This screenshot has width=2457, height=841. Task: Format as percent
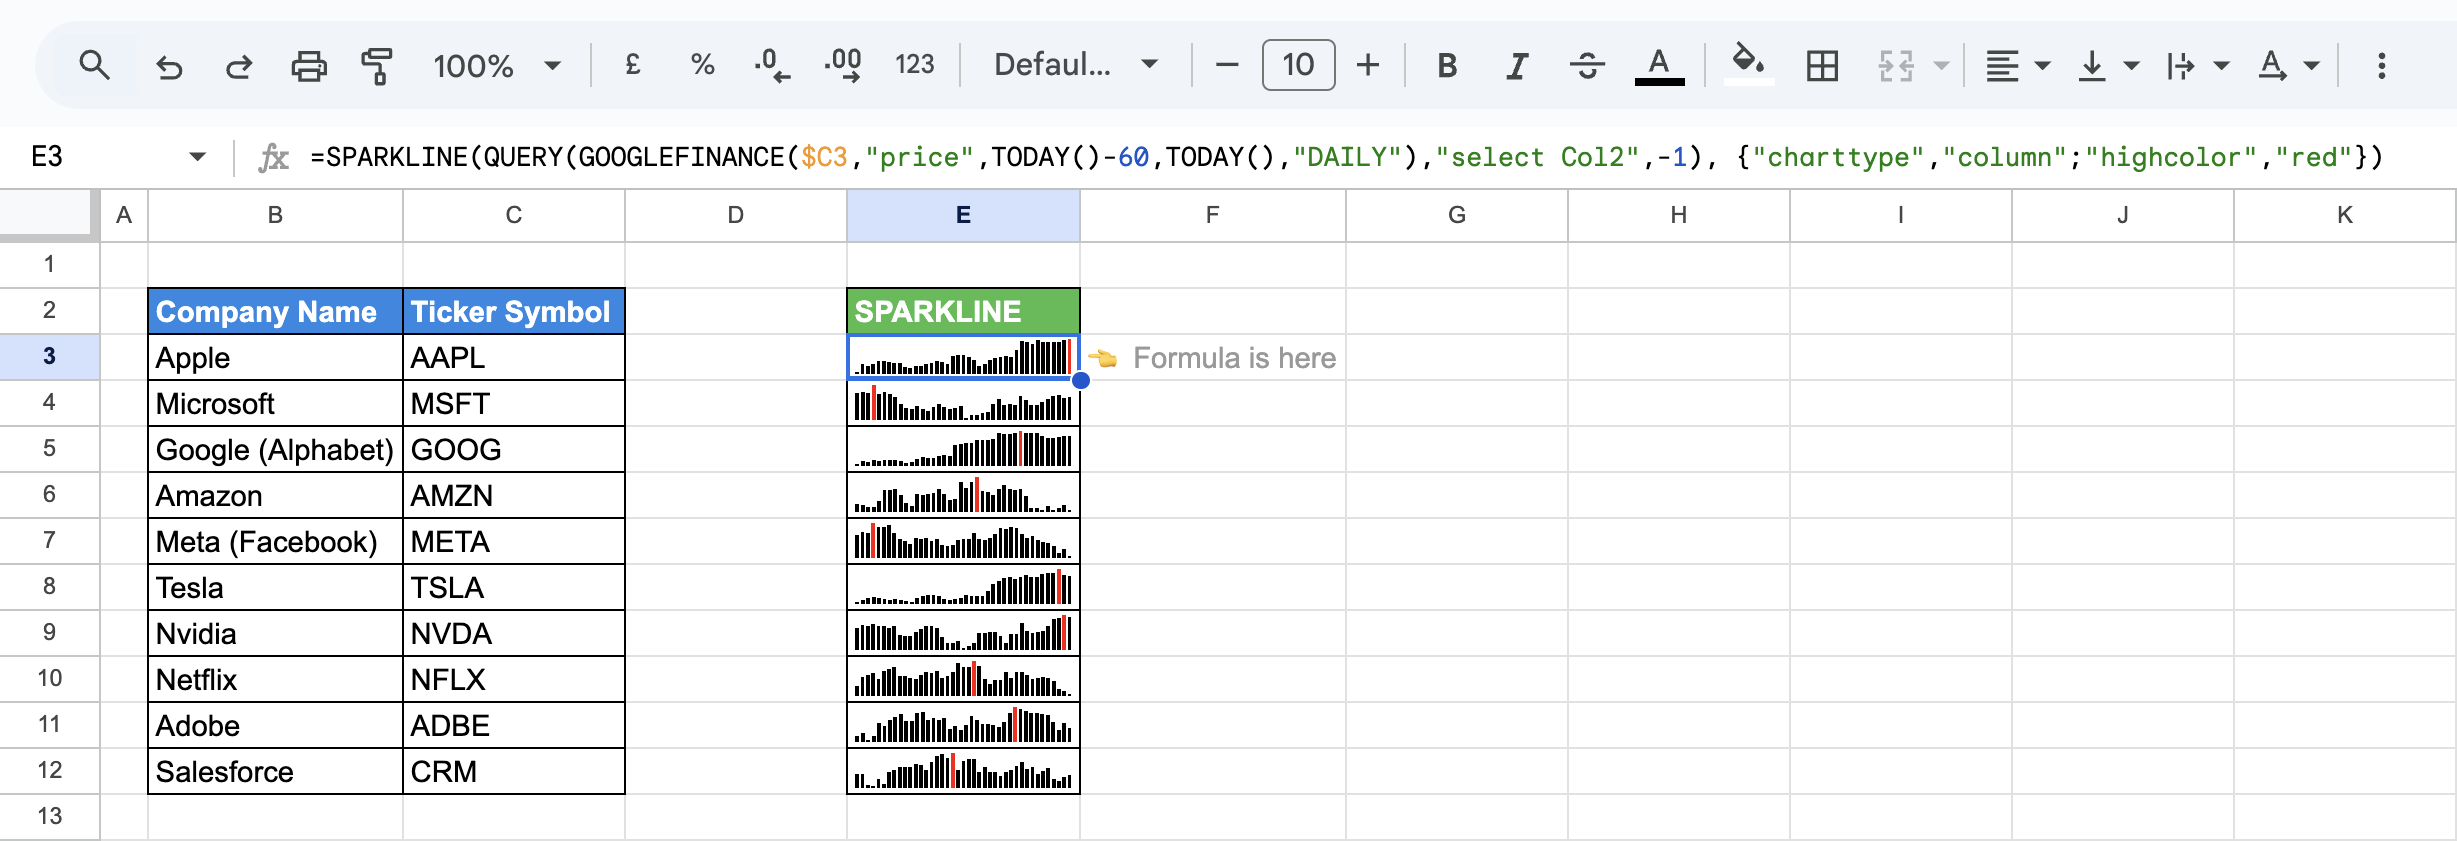coord(702,66)
